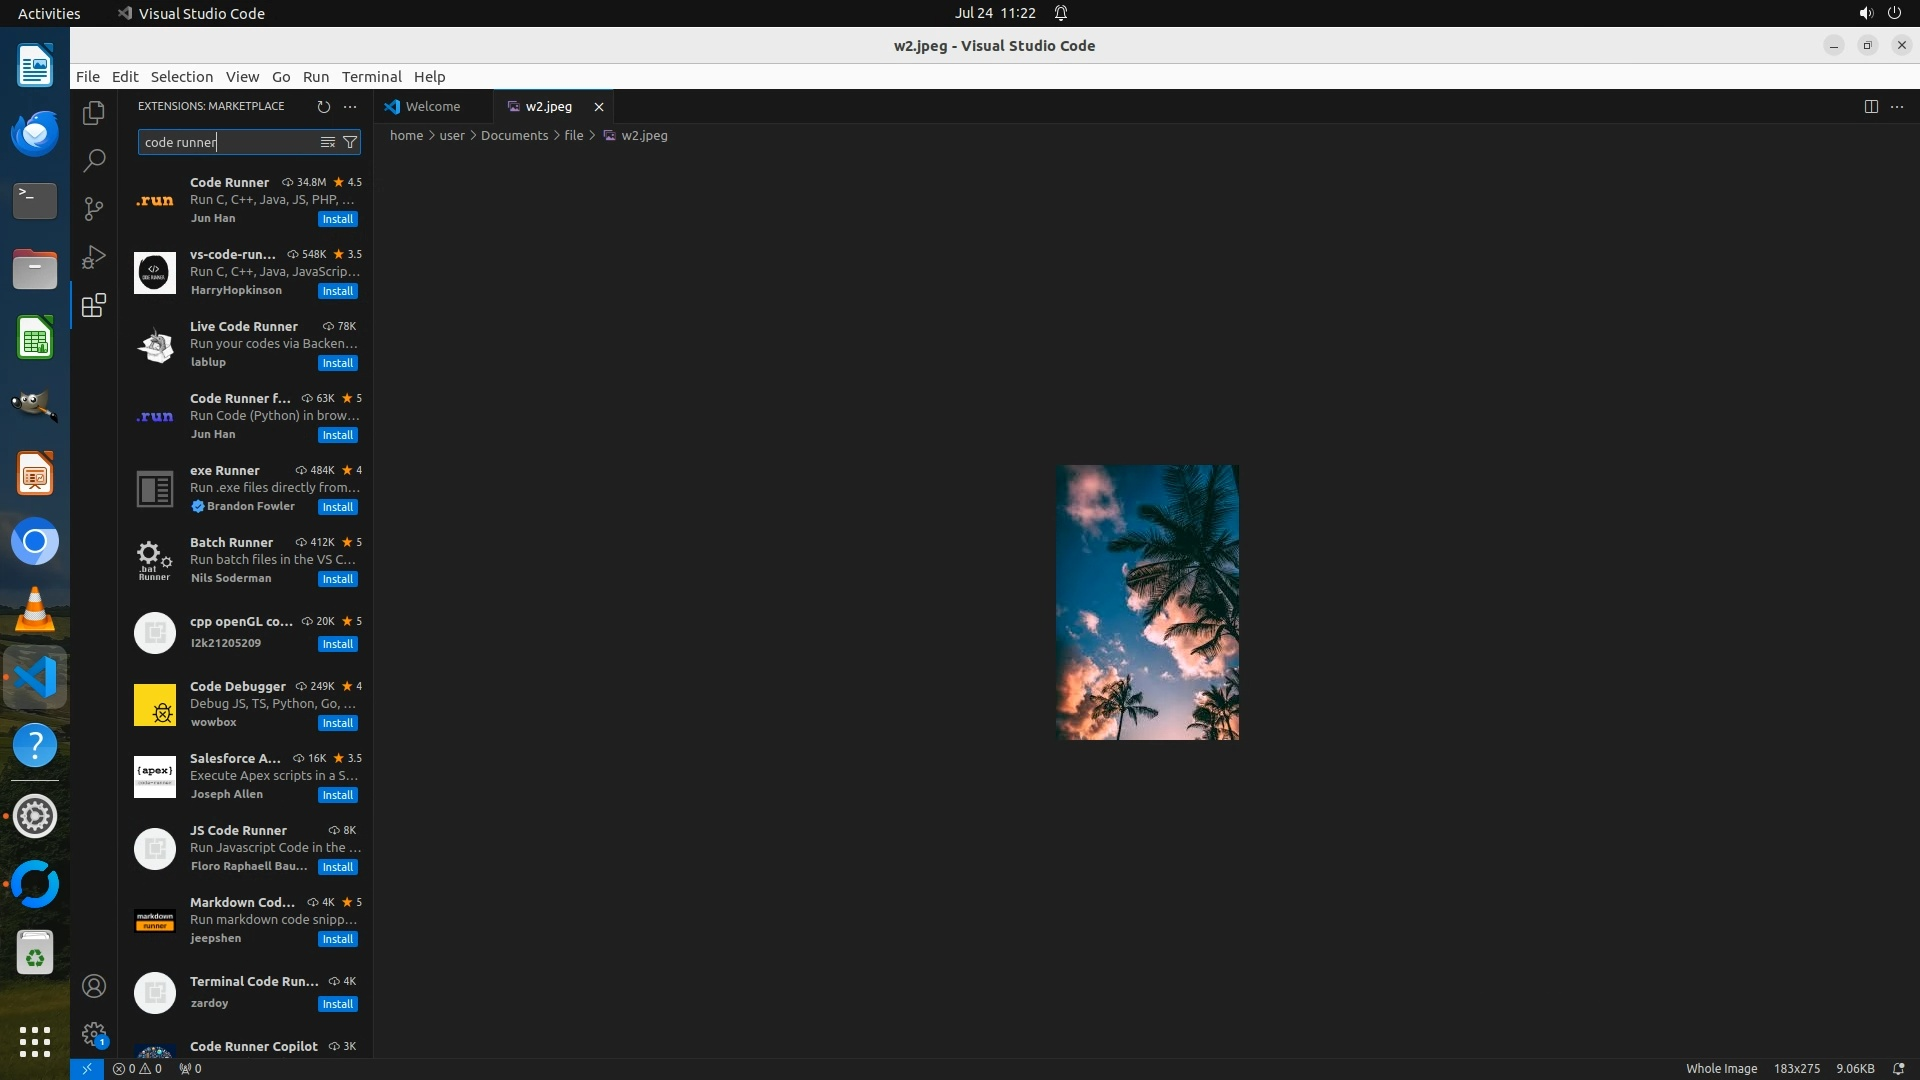Open Run and Debug view
This screenshot has height=1080, width=1920.
coord(94,257)
